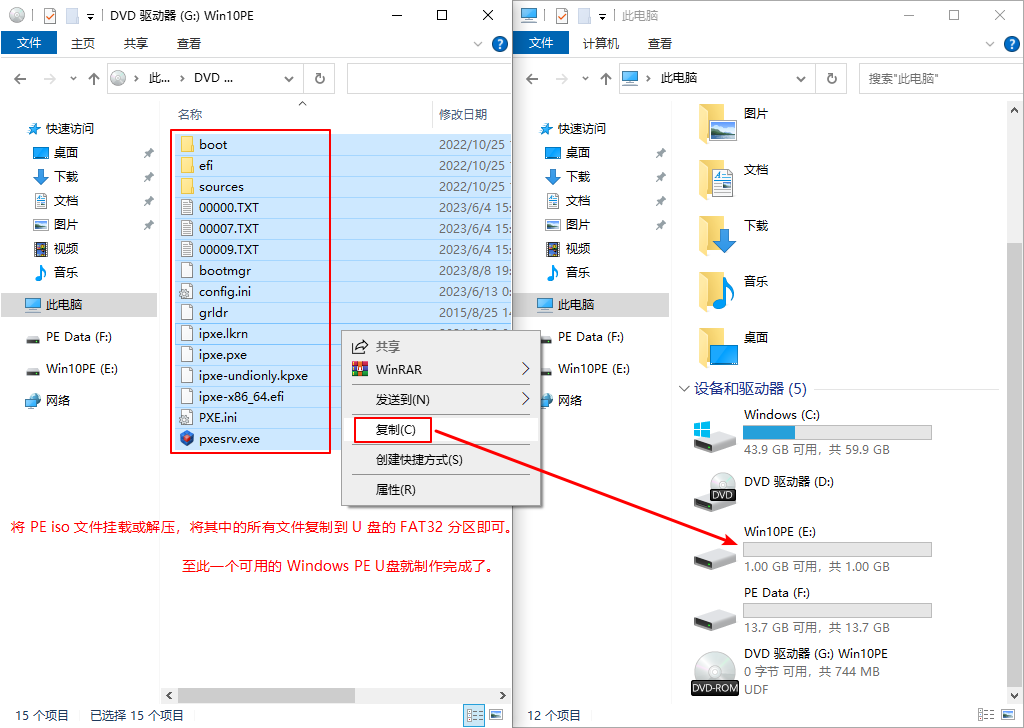This screenshot has width=1024, height=728.
Task: Open PE Data (F:) drive in main pane
Action: [812, 610]
